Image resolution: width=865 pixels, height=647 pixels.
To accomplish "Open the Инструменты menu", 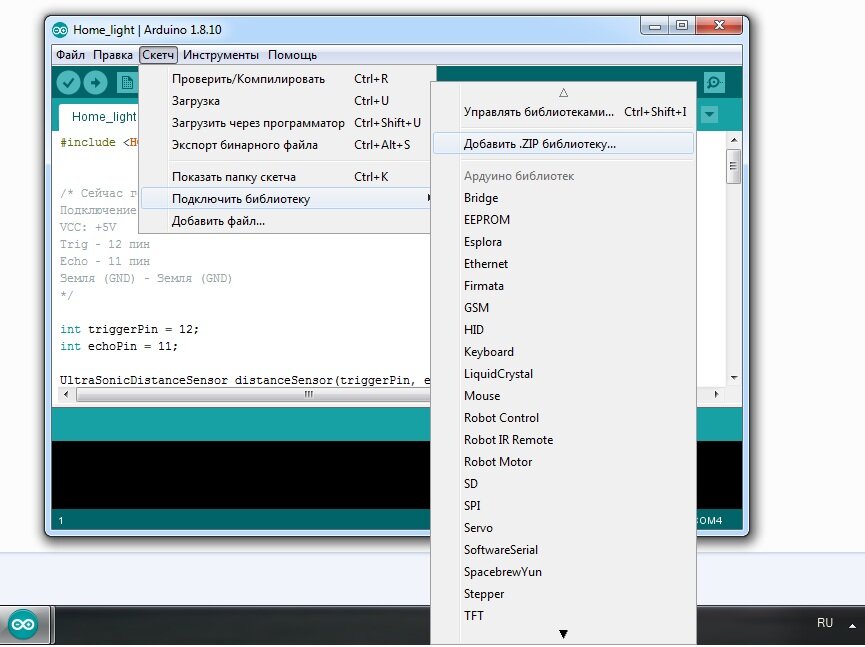I will coord(221,55).
